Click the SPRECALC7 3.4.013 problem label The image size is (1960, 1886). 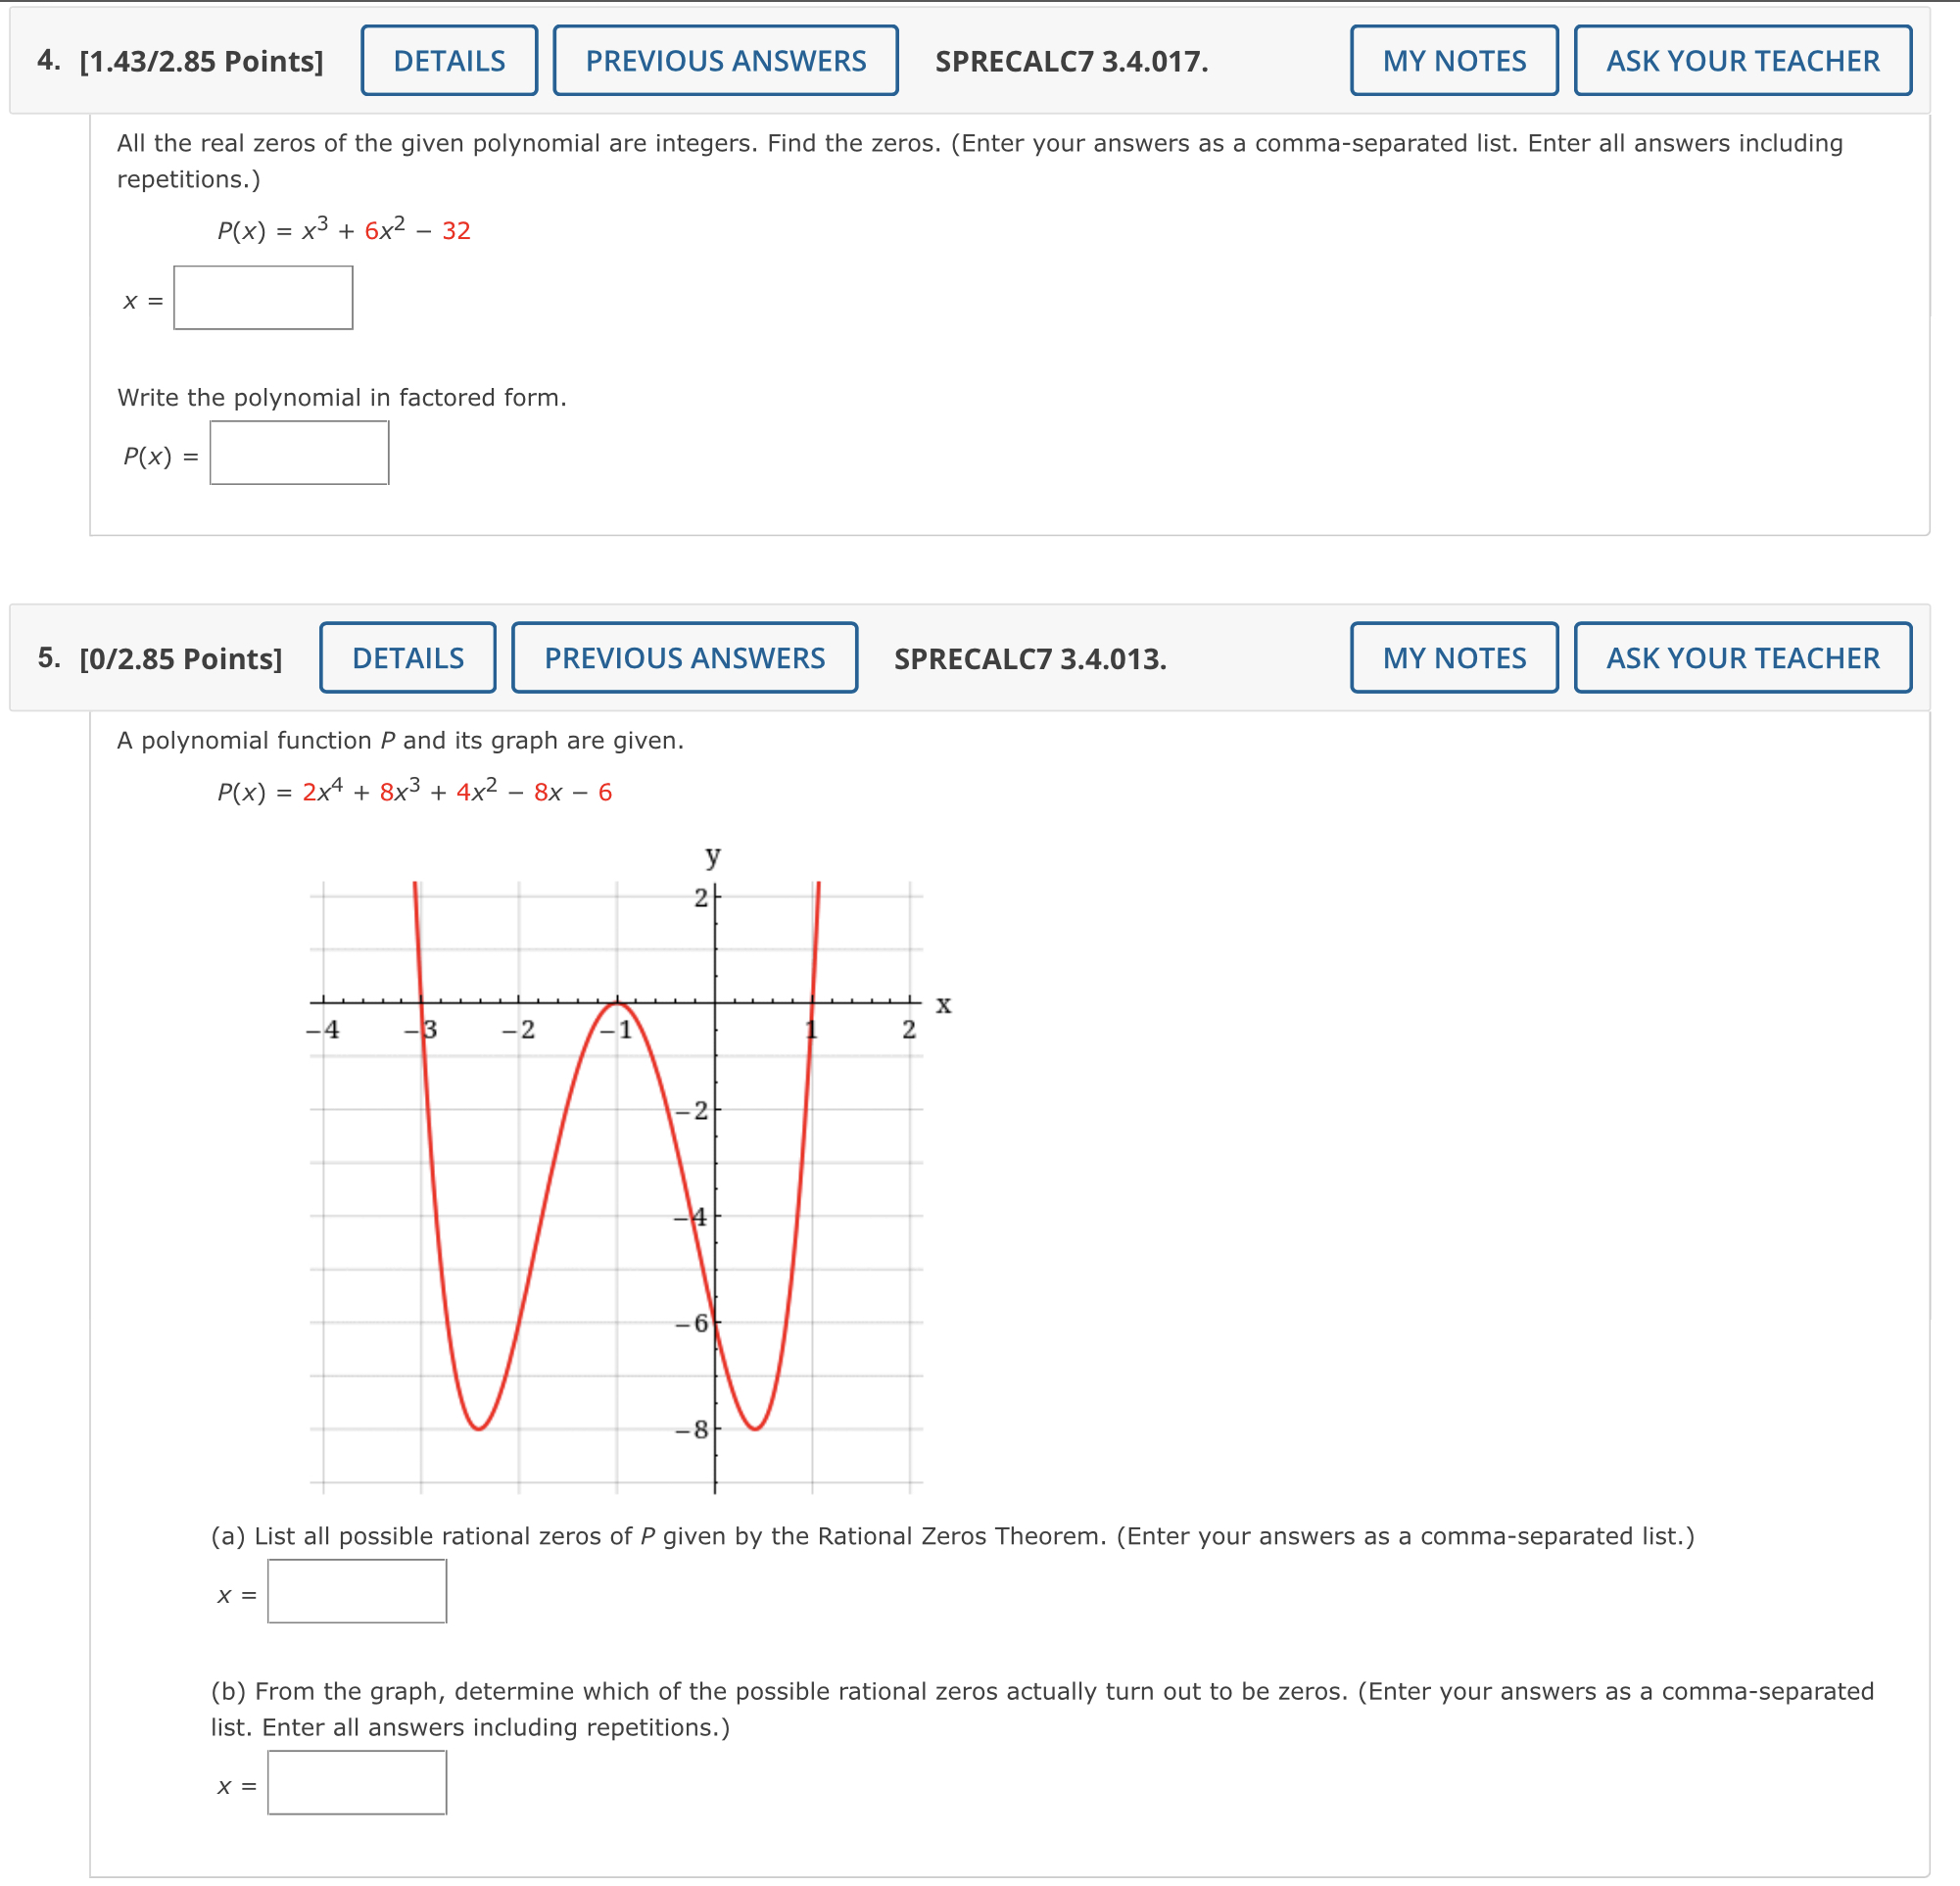tap(1029, 659)
